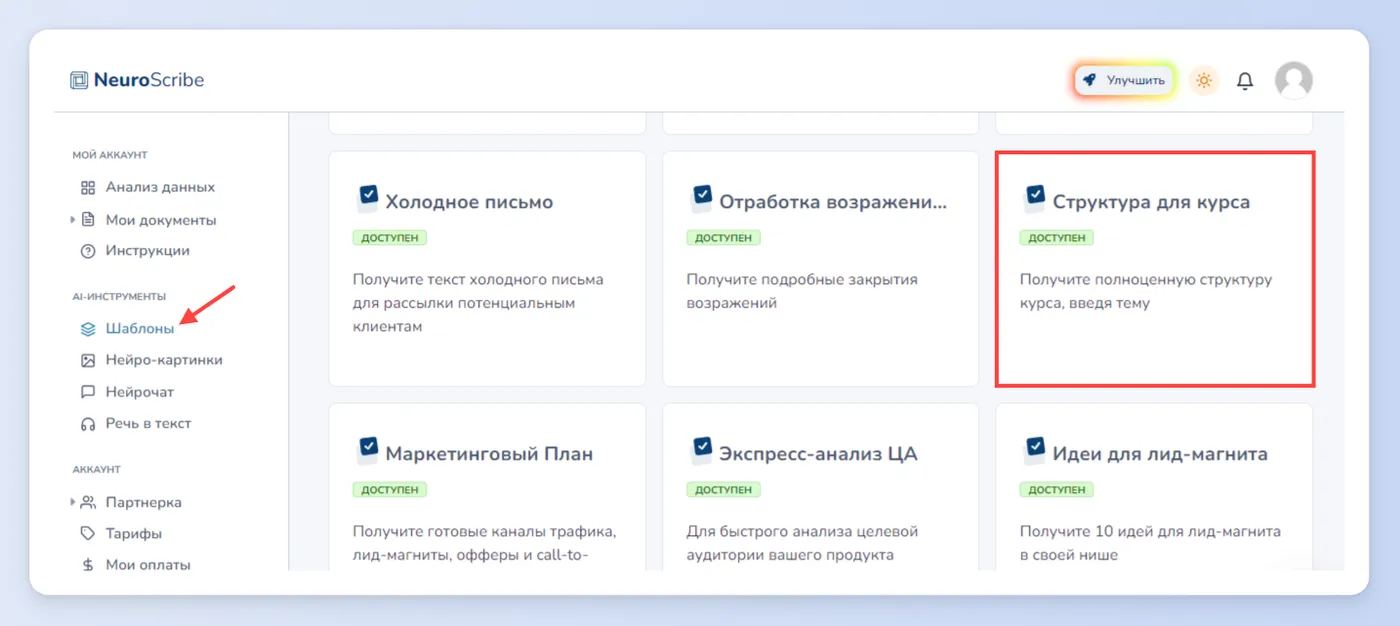1400x626 pixels.
Task: Select Шаблоны in AI-инструменты
Action: (x=139, y=329)
